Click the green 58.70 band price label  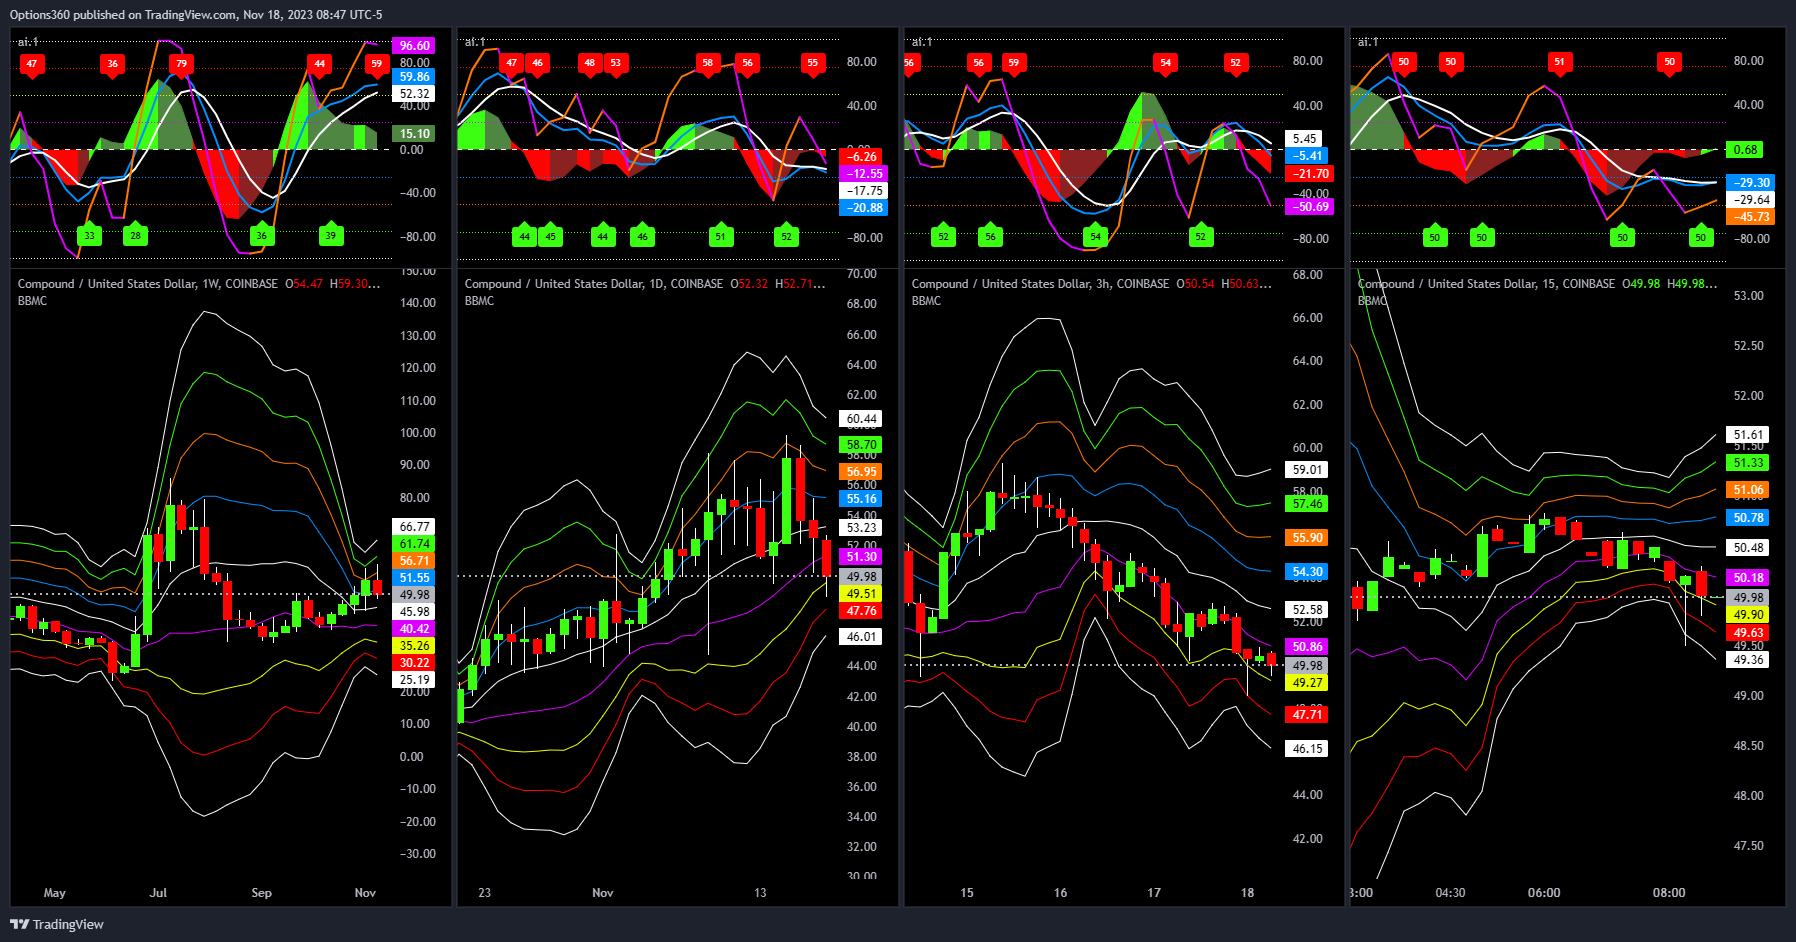(x=861, y=445)
